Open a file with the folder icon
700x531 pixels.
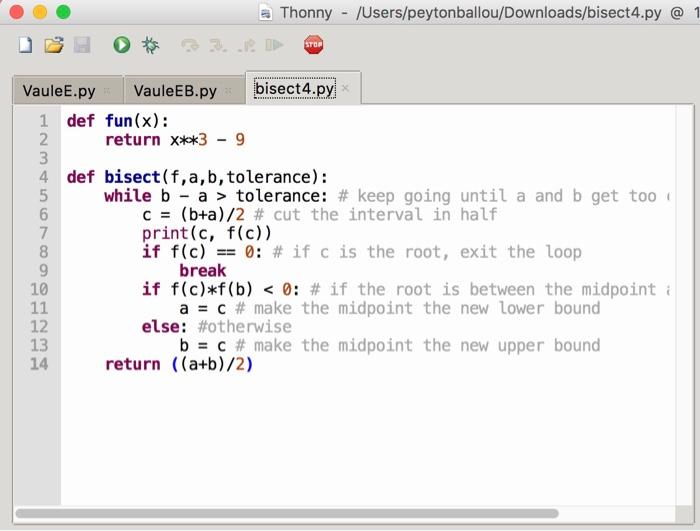[x=54, y=45]
